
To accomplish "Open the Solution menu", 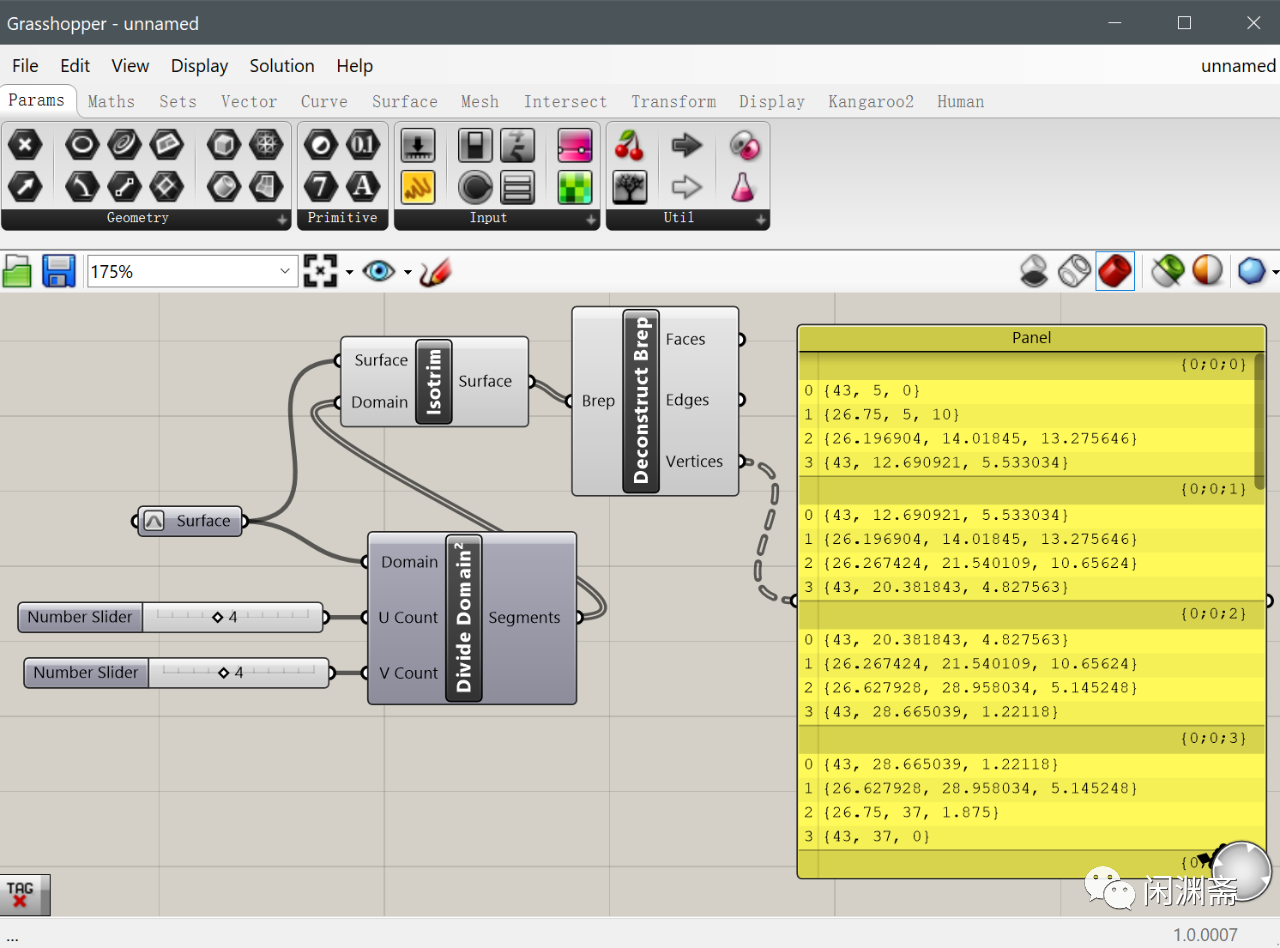I will pos(282,66).
